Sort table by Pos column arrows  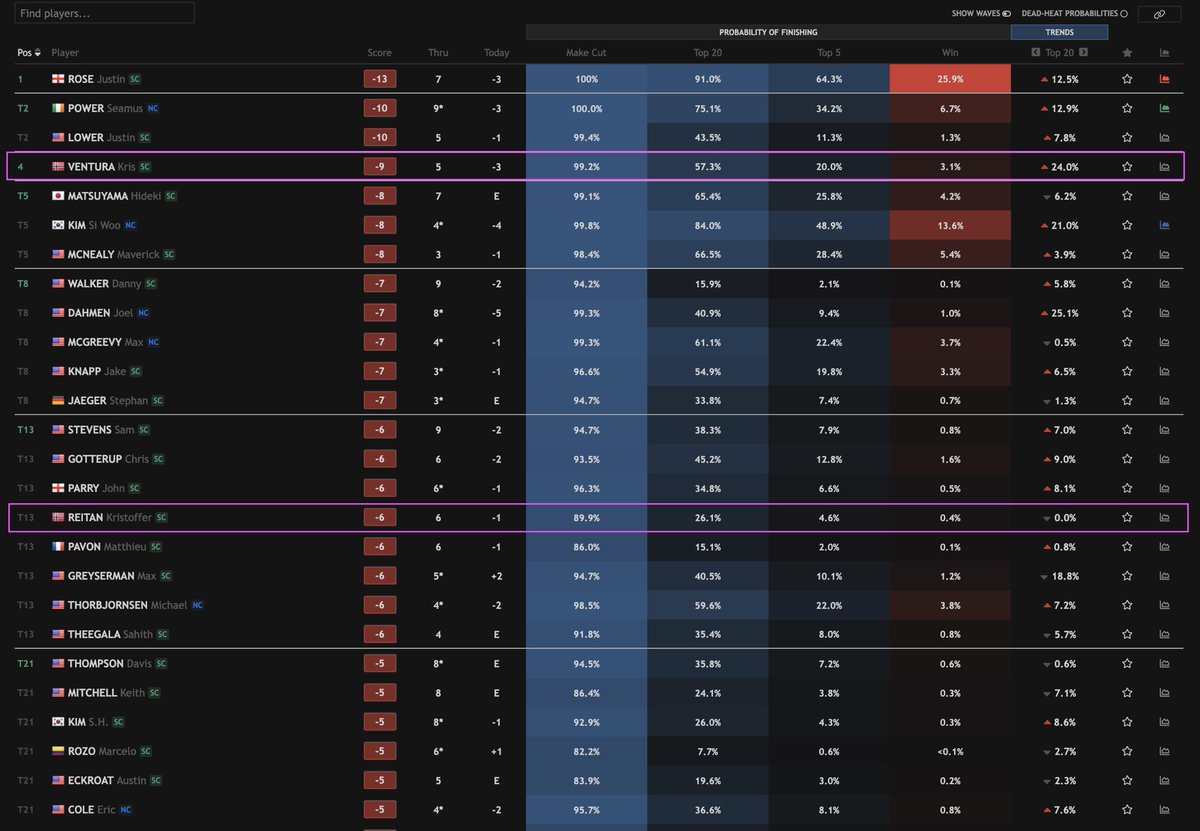tap(38, 53)
